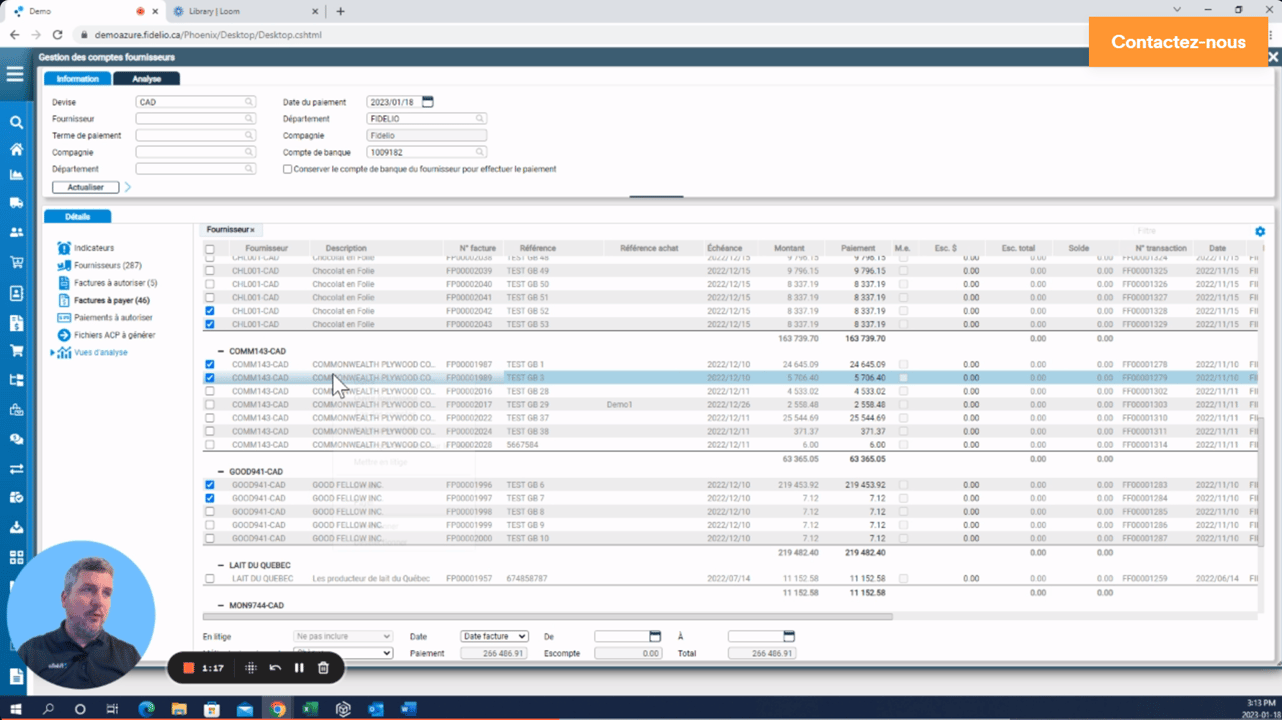Expand the Vues d'analyse tree node
1282x720 pixels.
53,353
